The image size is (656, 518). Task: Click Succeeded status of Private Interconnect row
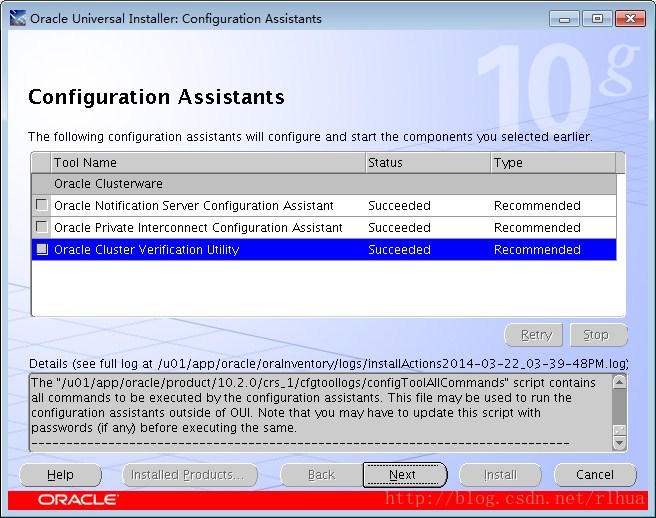coord(399,228)
